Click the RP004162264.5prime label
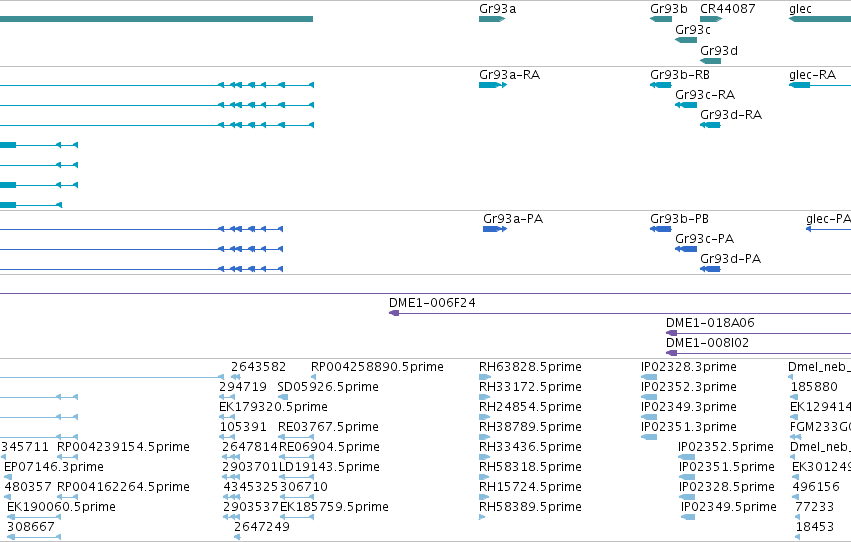This screenshot has height=542, width=851. click(123, 487)
